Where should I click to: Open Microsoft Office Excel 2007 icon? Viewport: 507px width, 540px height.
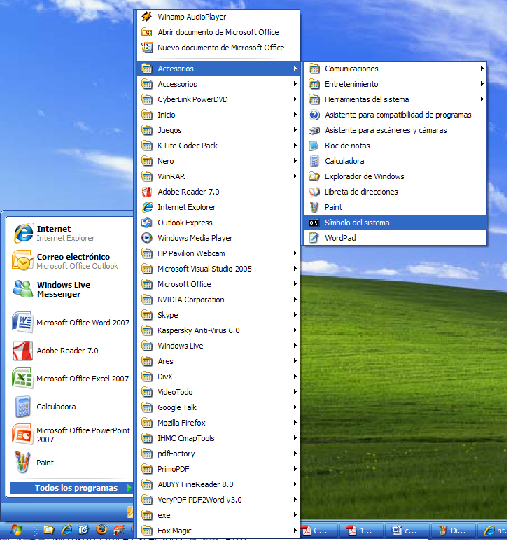coord(23,378)
